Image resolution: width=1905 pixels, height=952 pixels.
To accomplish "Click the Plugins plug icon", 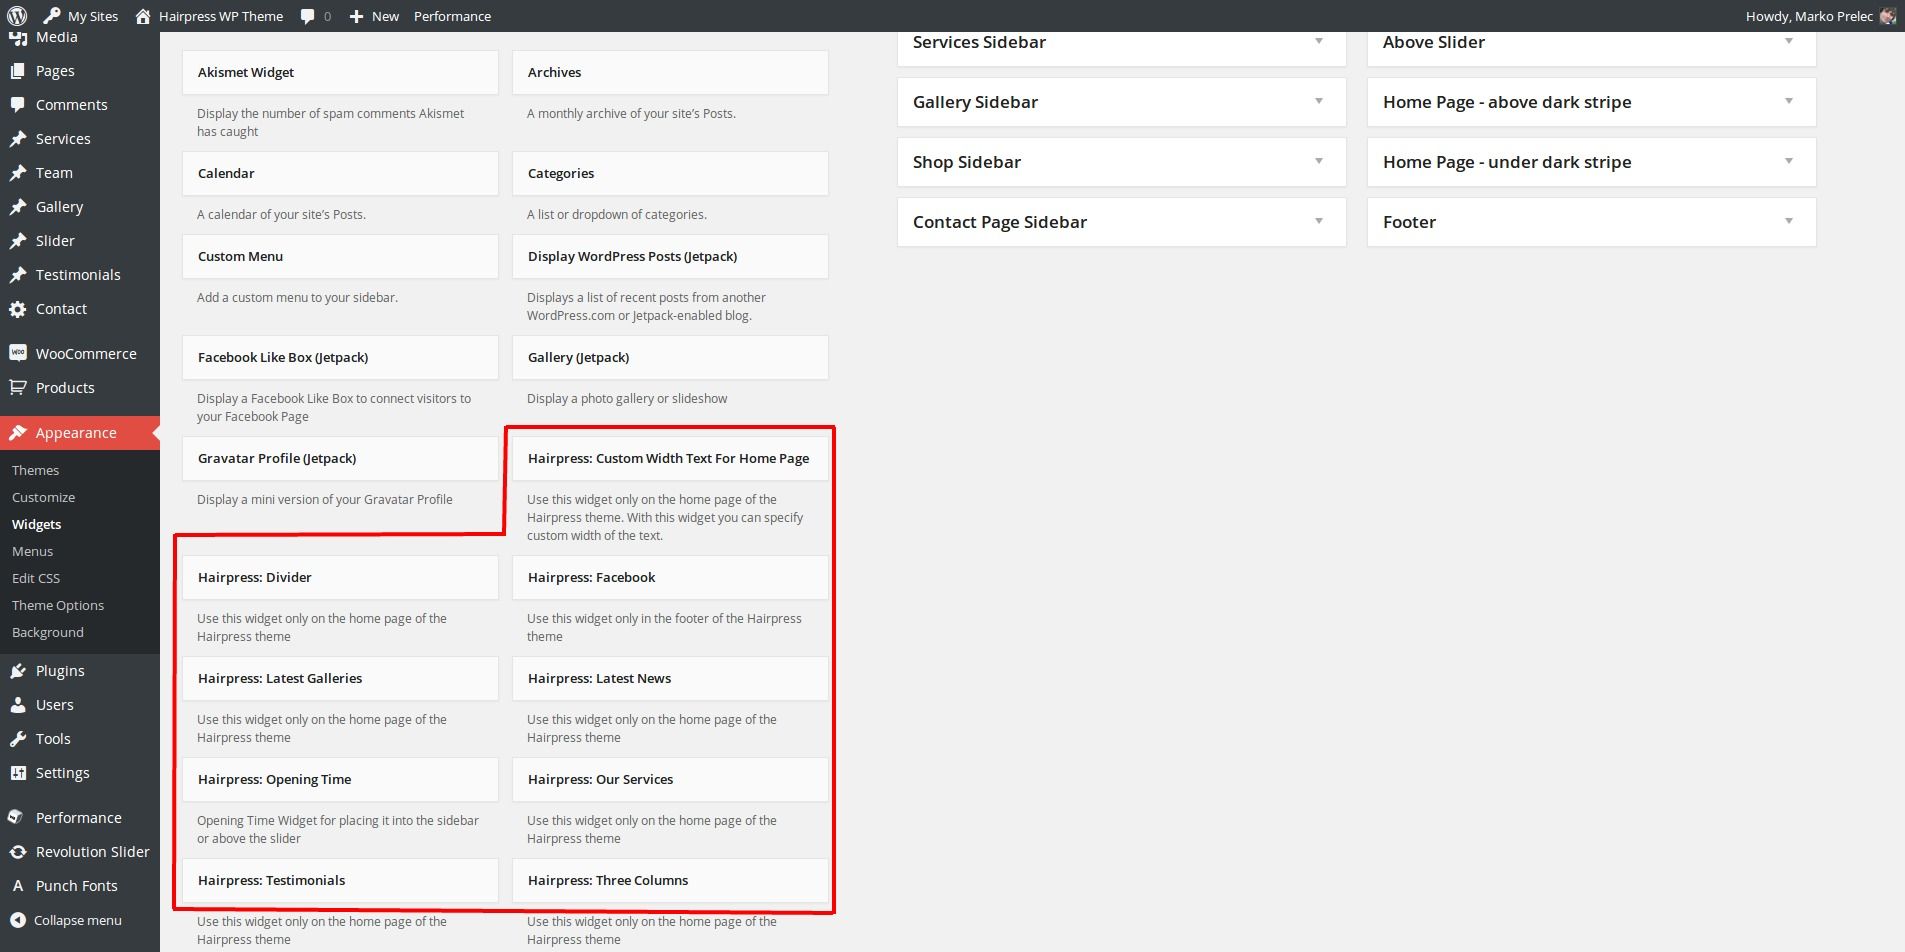I will [18, 671].
